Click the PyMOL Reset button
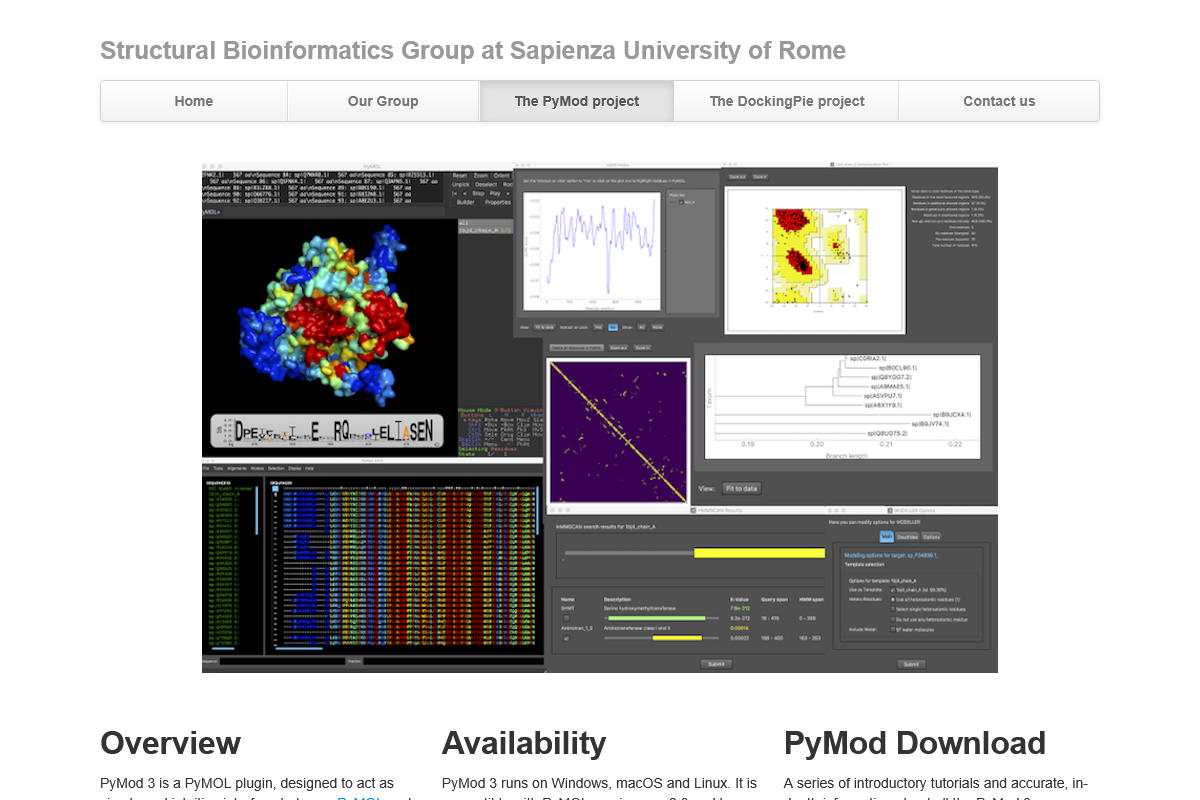 pyautogui.click(x=460, y=175)
